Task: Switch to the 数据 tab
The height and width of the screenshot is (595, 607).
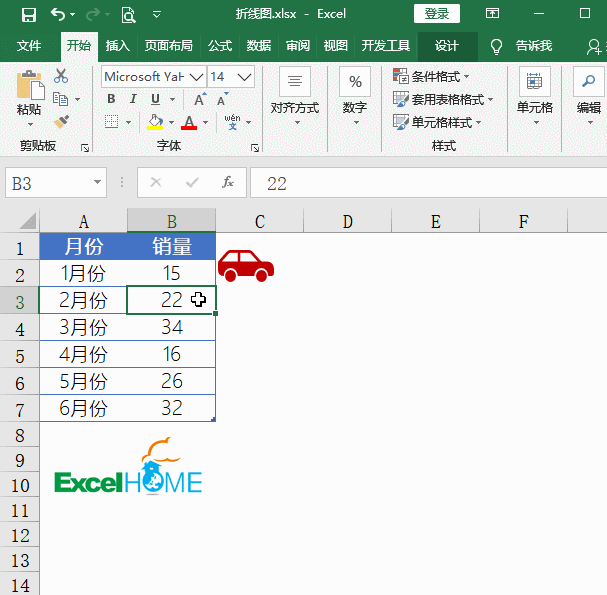Action: 259,46
